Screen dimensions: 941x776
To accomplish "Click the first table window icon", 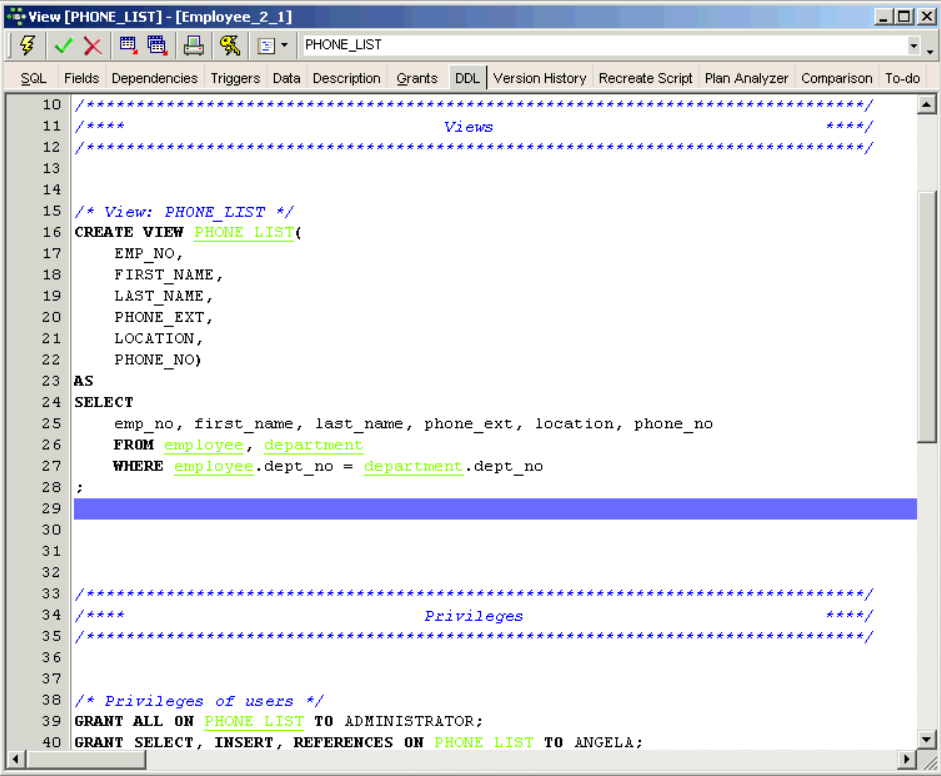I will (128, 45).
